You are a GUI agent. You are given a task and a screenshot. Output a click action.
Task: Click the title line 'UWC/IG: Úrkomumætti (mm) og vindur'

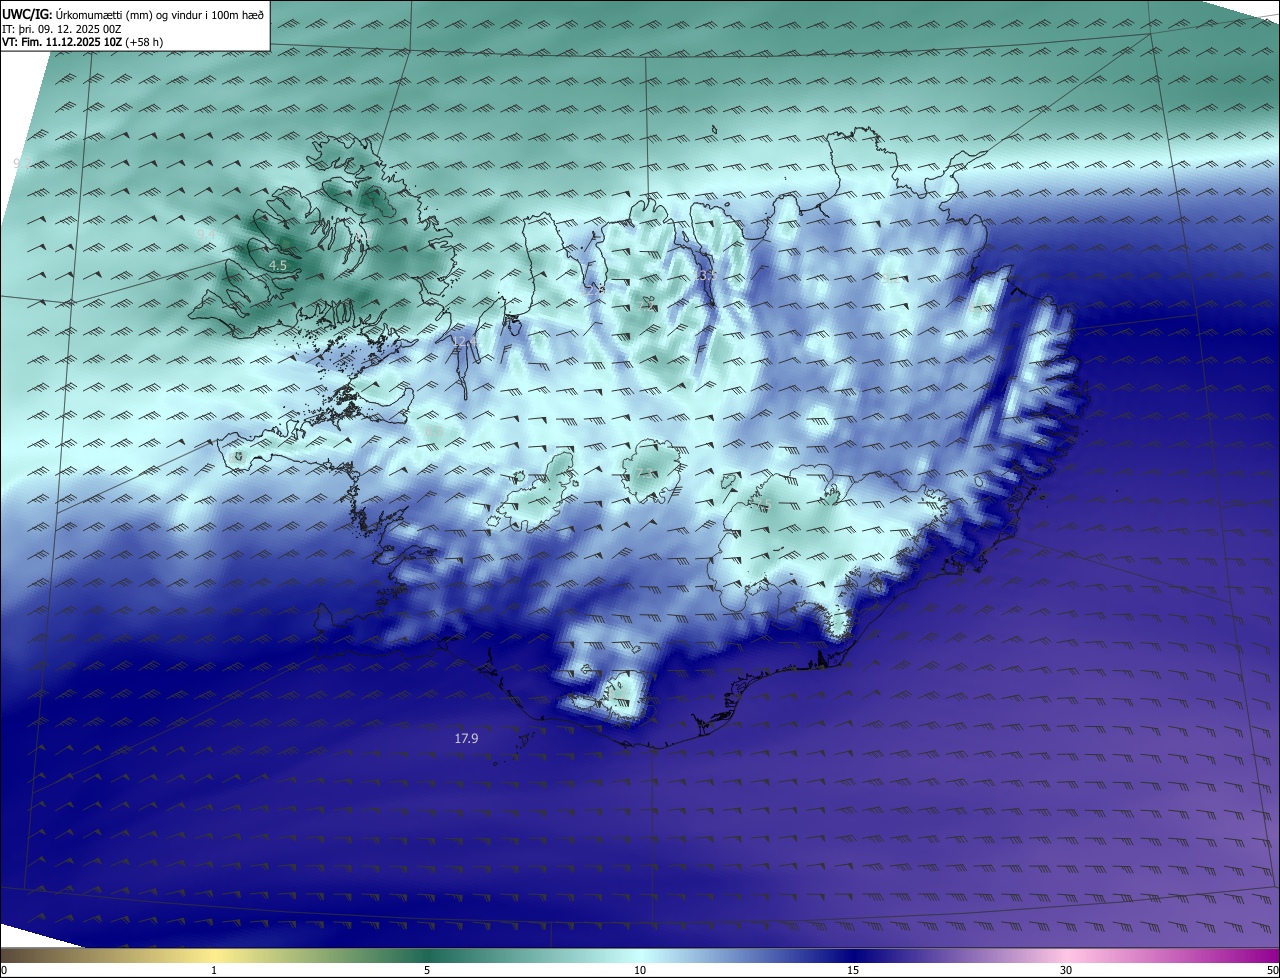[133, 14]
